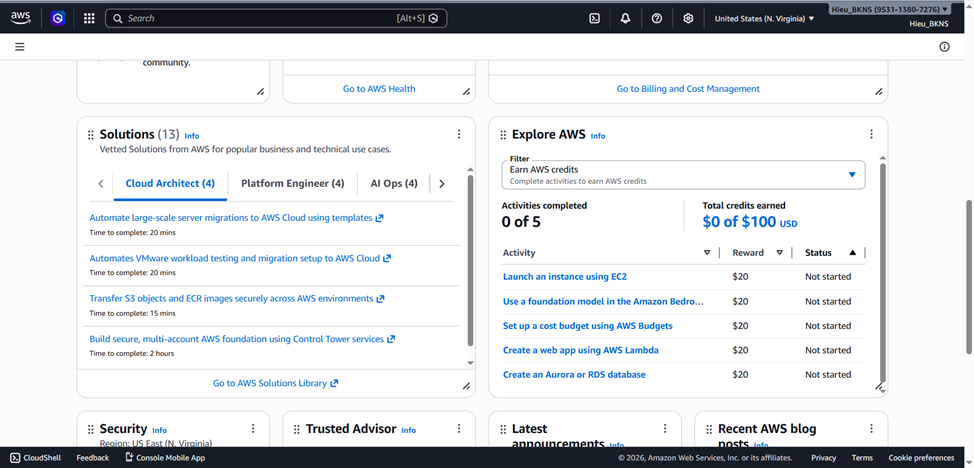Open the help question mark icon

(657, 19)
